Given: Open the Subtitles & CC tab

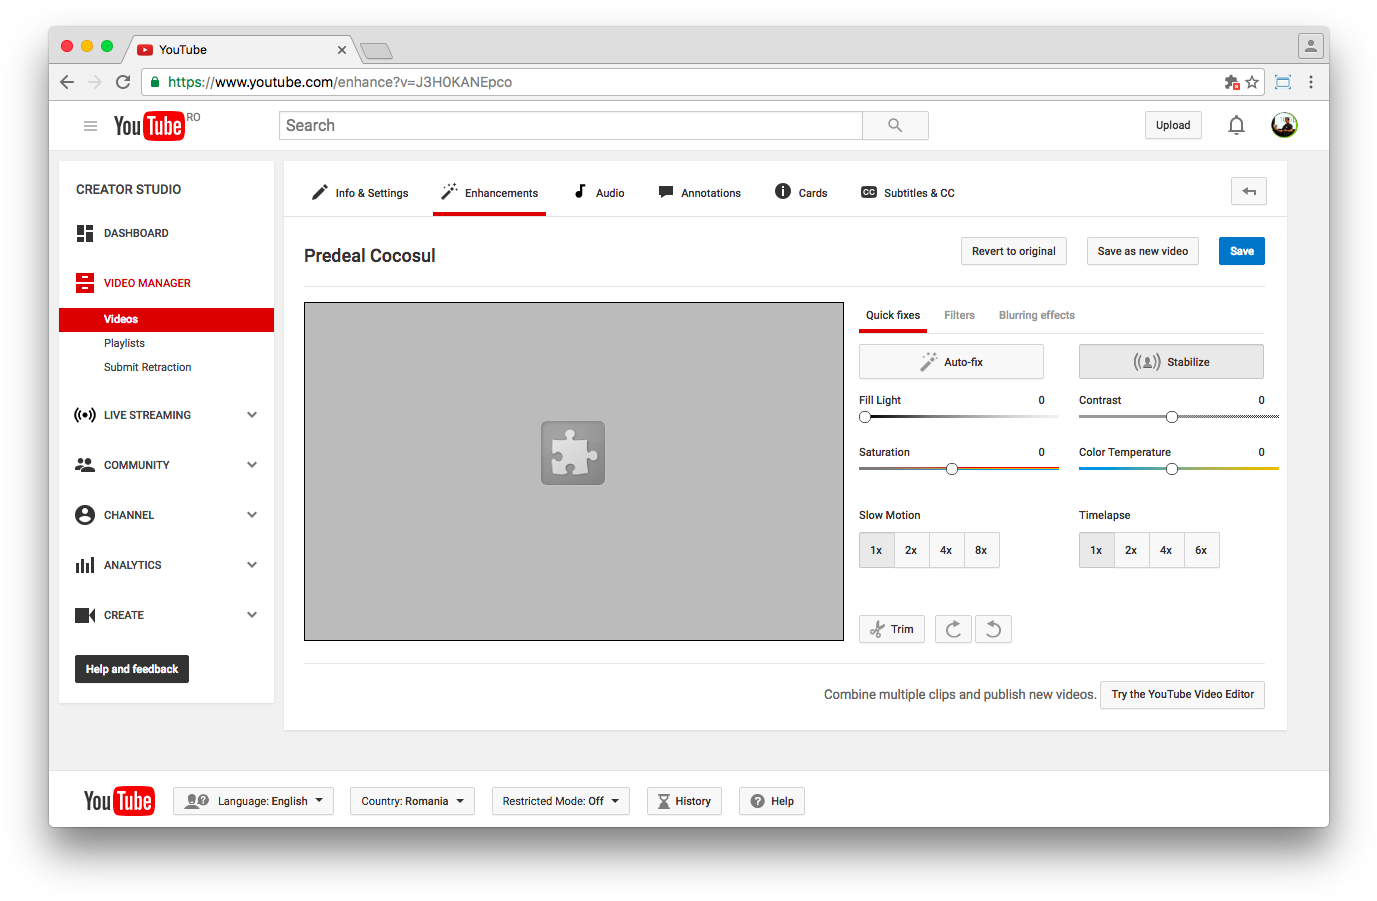Looking at the screenshot, I should [x=907, y=192].
